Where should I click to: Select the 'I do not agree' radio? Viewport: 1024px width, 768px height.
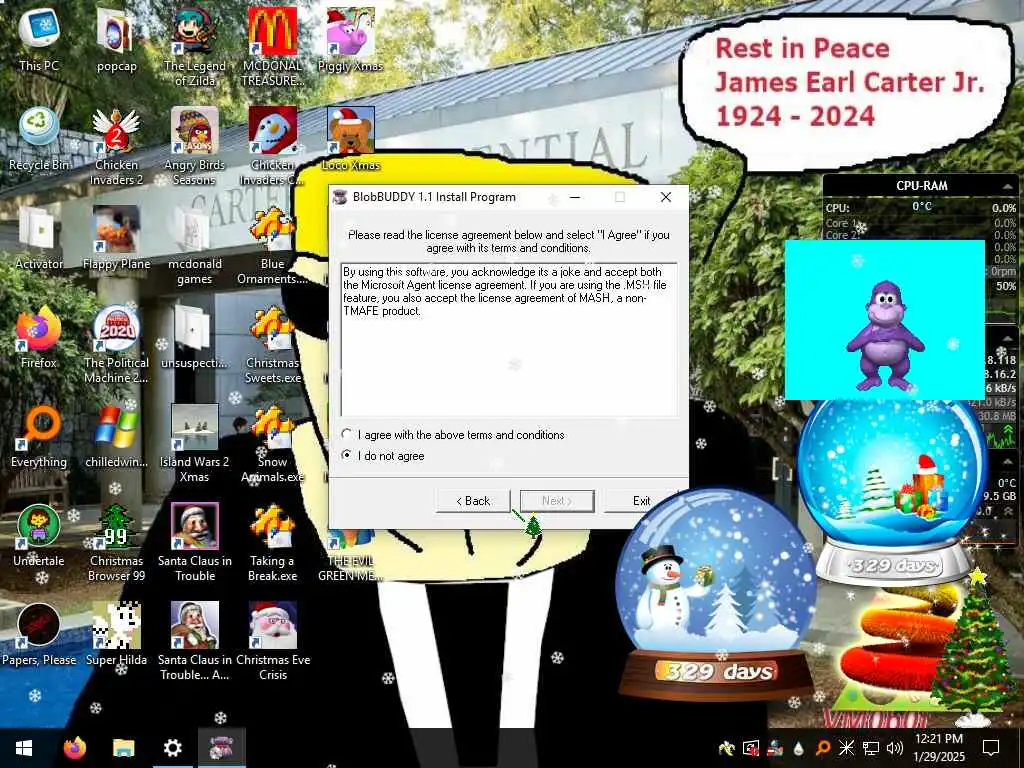[347, 455]
